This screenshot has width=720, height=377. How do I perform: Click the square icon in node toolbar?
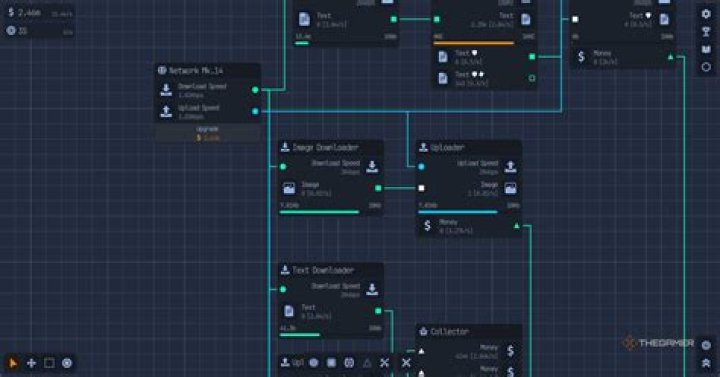coord(332,363)
